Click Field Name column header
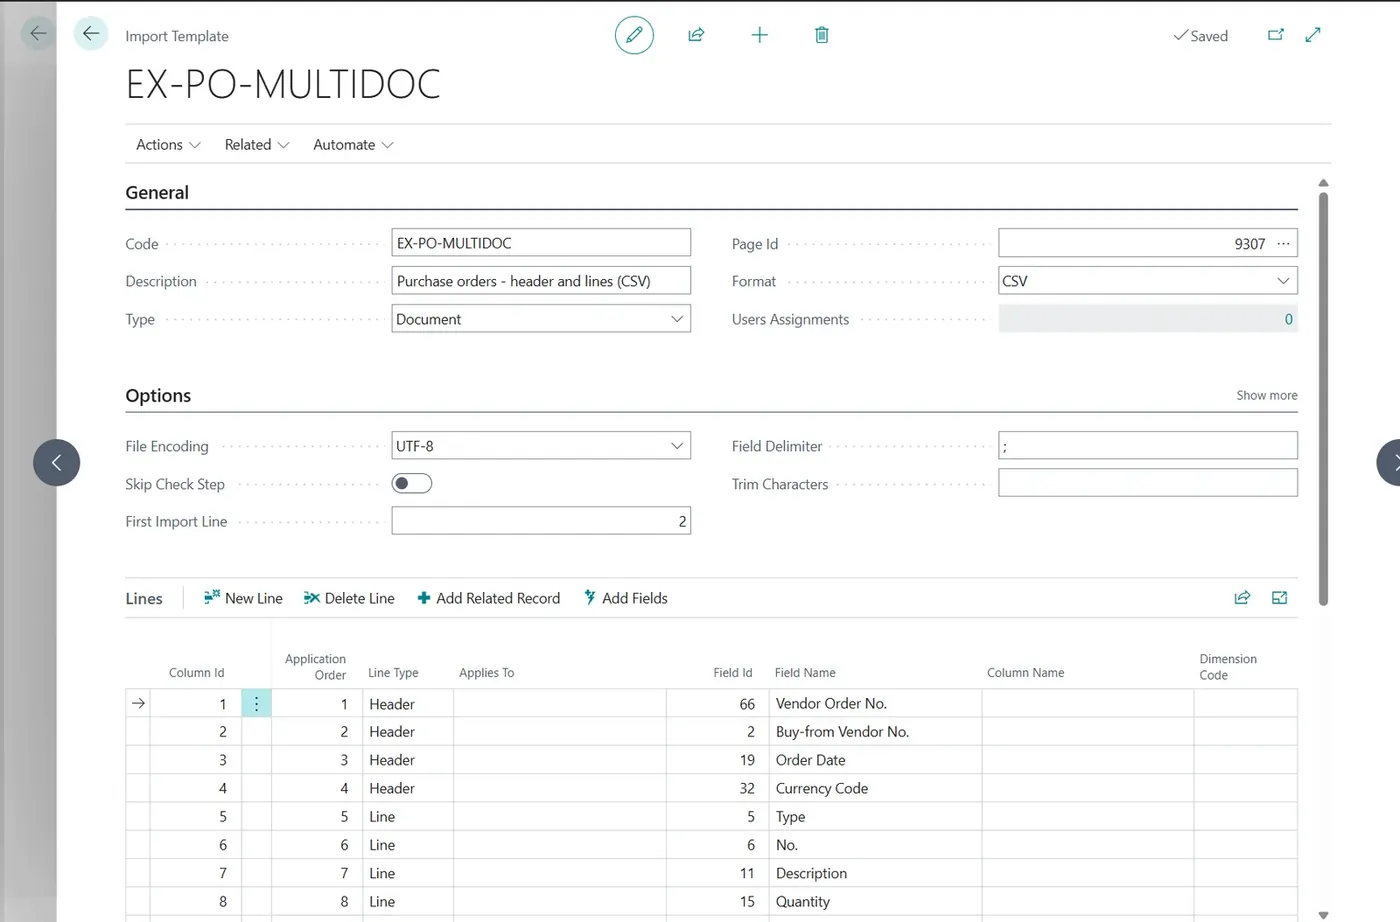1400x922 pixels. (x=805, y=673)
